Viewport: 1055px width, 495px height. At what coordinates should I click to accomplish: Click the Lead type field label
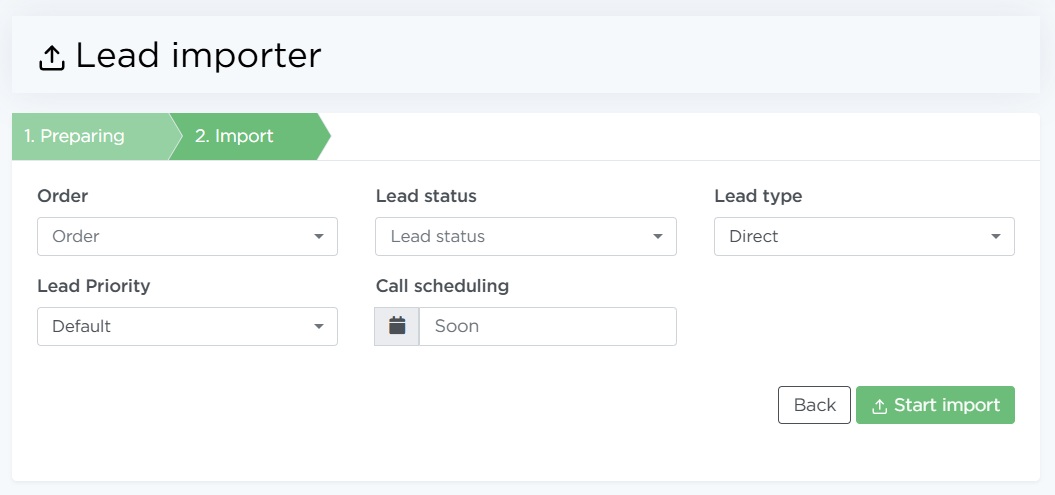pyautogui.click(x=758, y=196)
